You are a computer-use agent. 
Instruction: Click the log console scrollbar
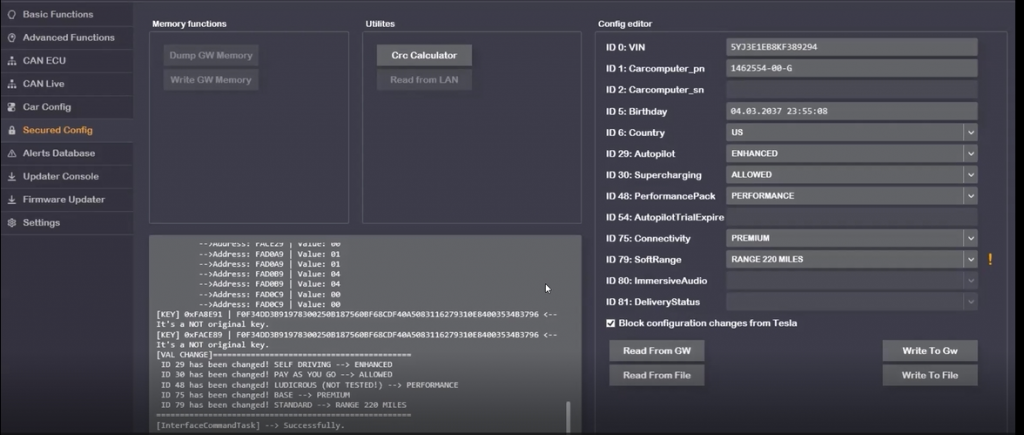(567, 415)
